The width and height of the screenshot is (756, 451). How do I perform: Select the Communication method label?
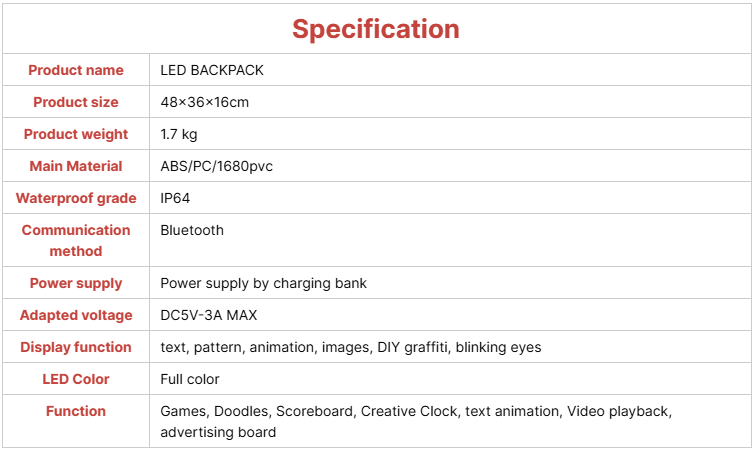point(76,241)
